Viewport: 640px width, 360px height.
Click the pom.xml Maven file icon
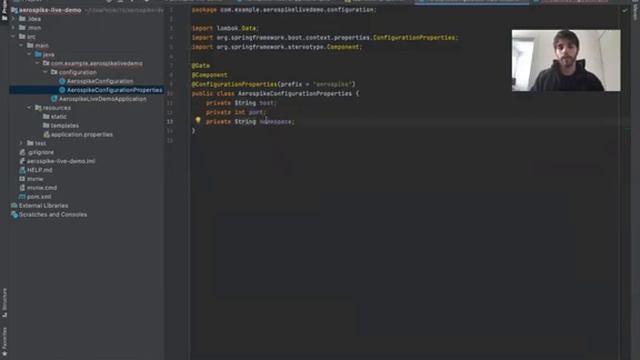22,197
